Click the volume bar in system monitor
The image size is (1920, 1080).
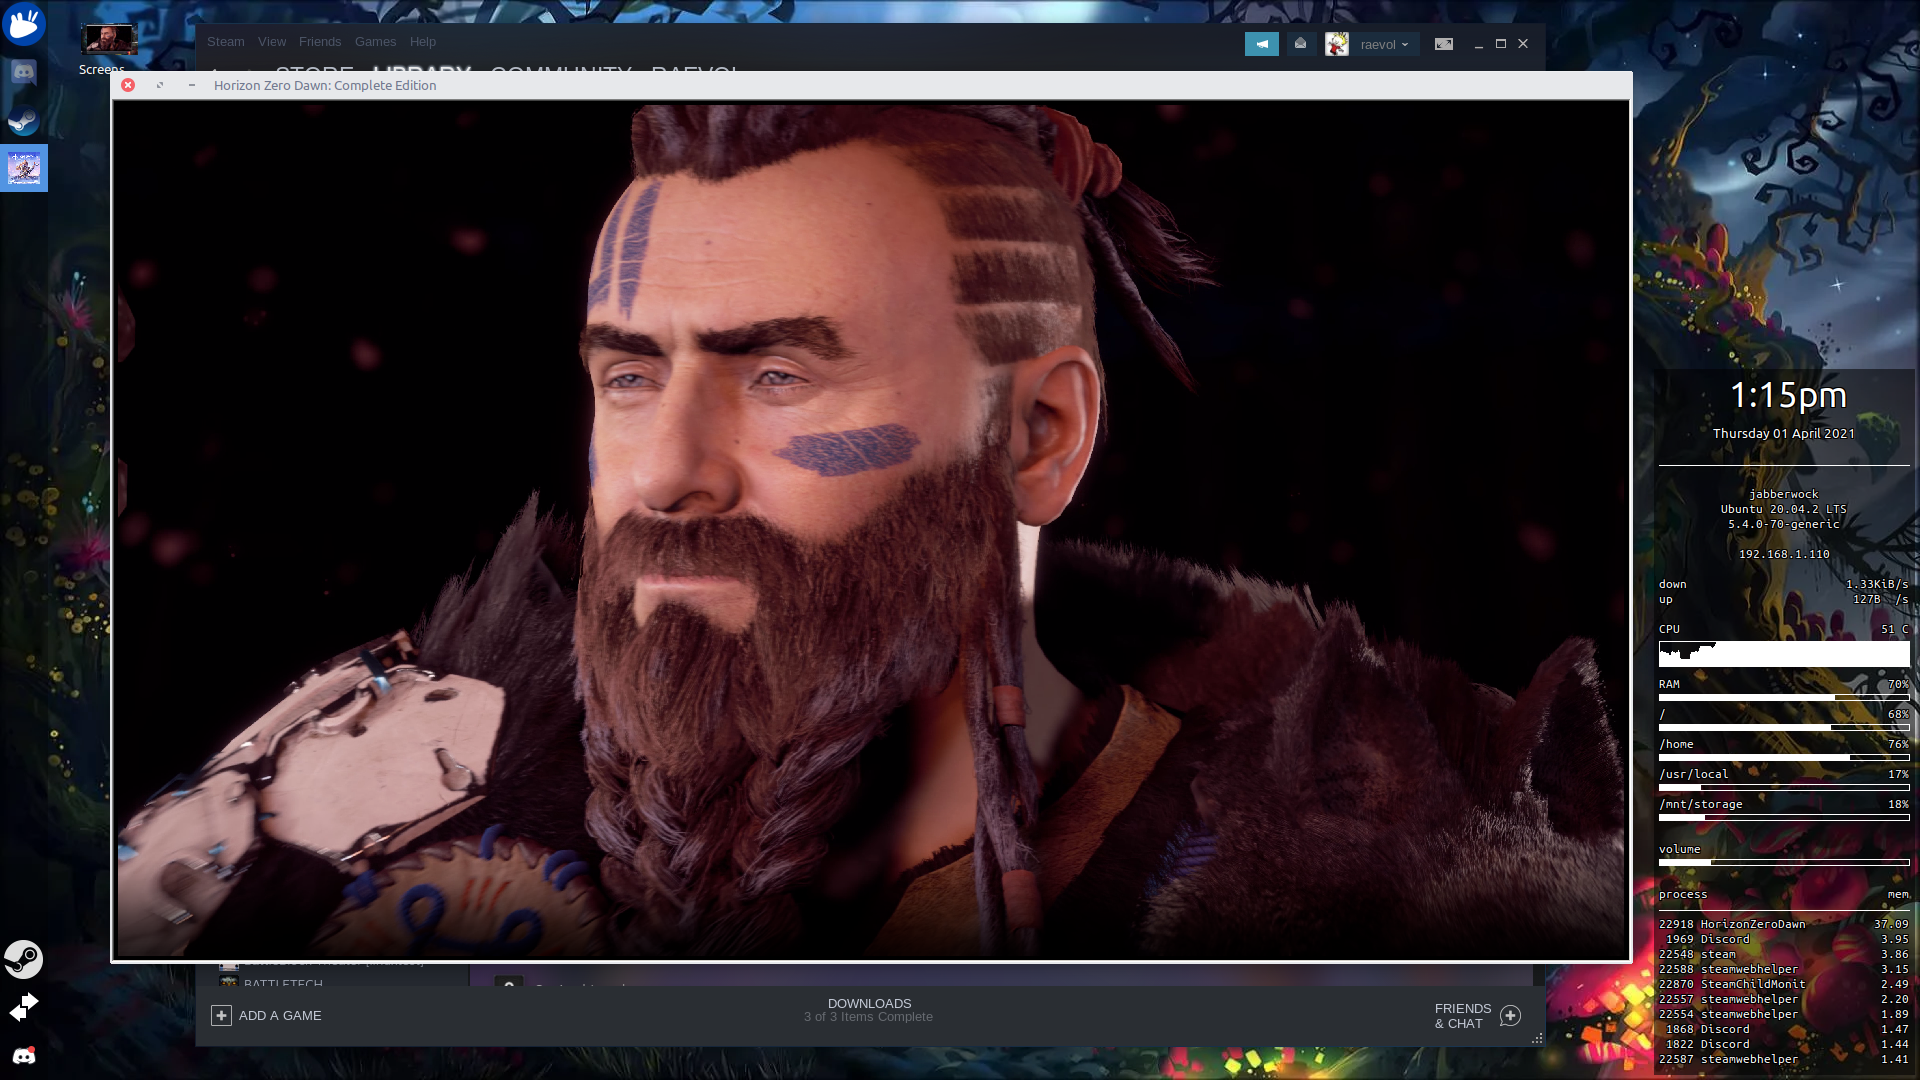[1784, 862]
